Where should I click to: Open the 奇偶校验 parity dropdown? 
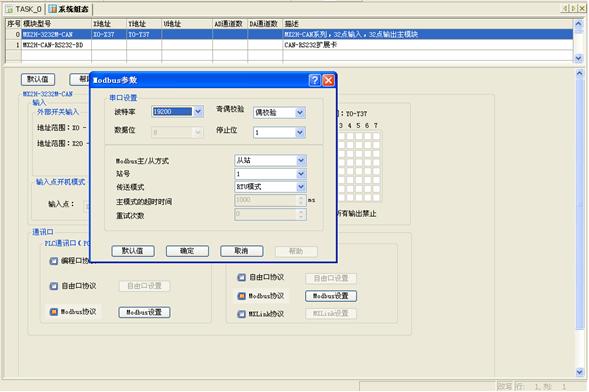(300, 112)
